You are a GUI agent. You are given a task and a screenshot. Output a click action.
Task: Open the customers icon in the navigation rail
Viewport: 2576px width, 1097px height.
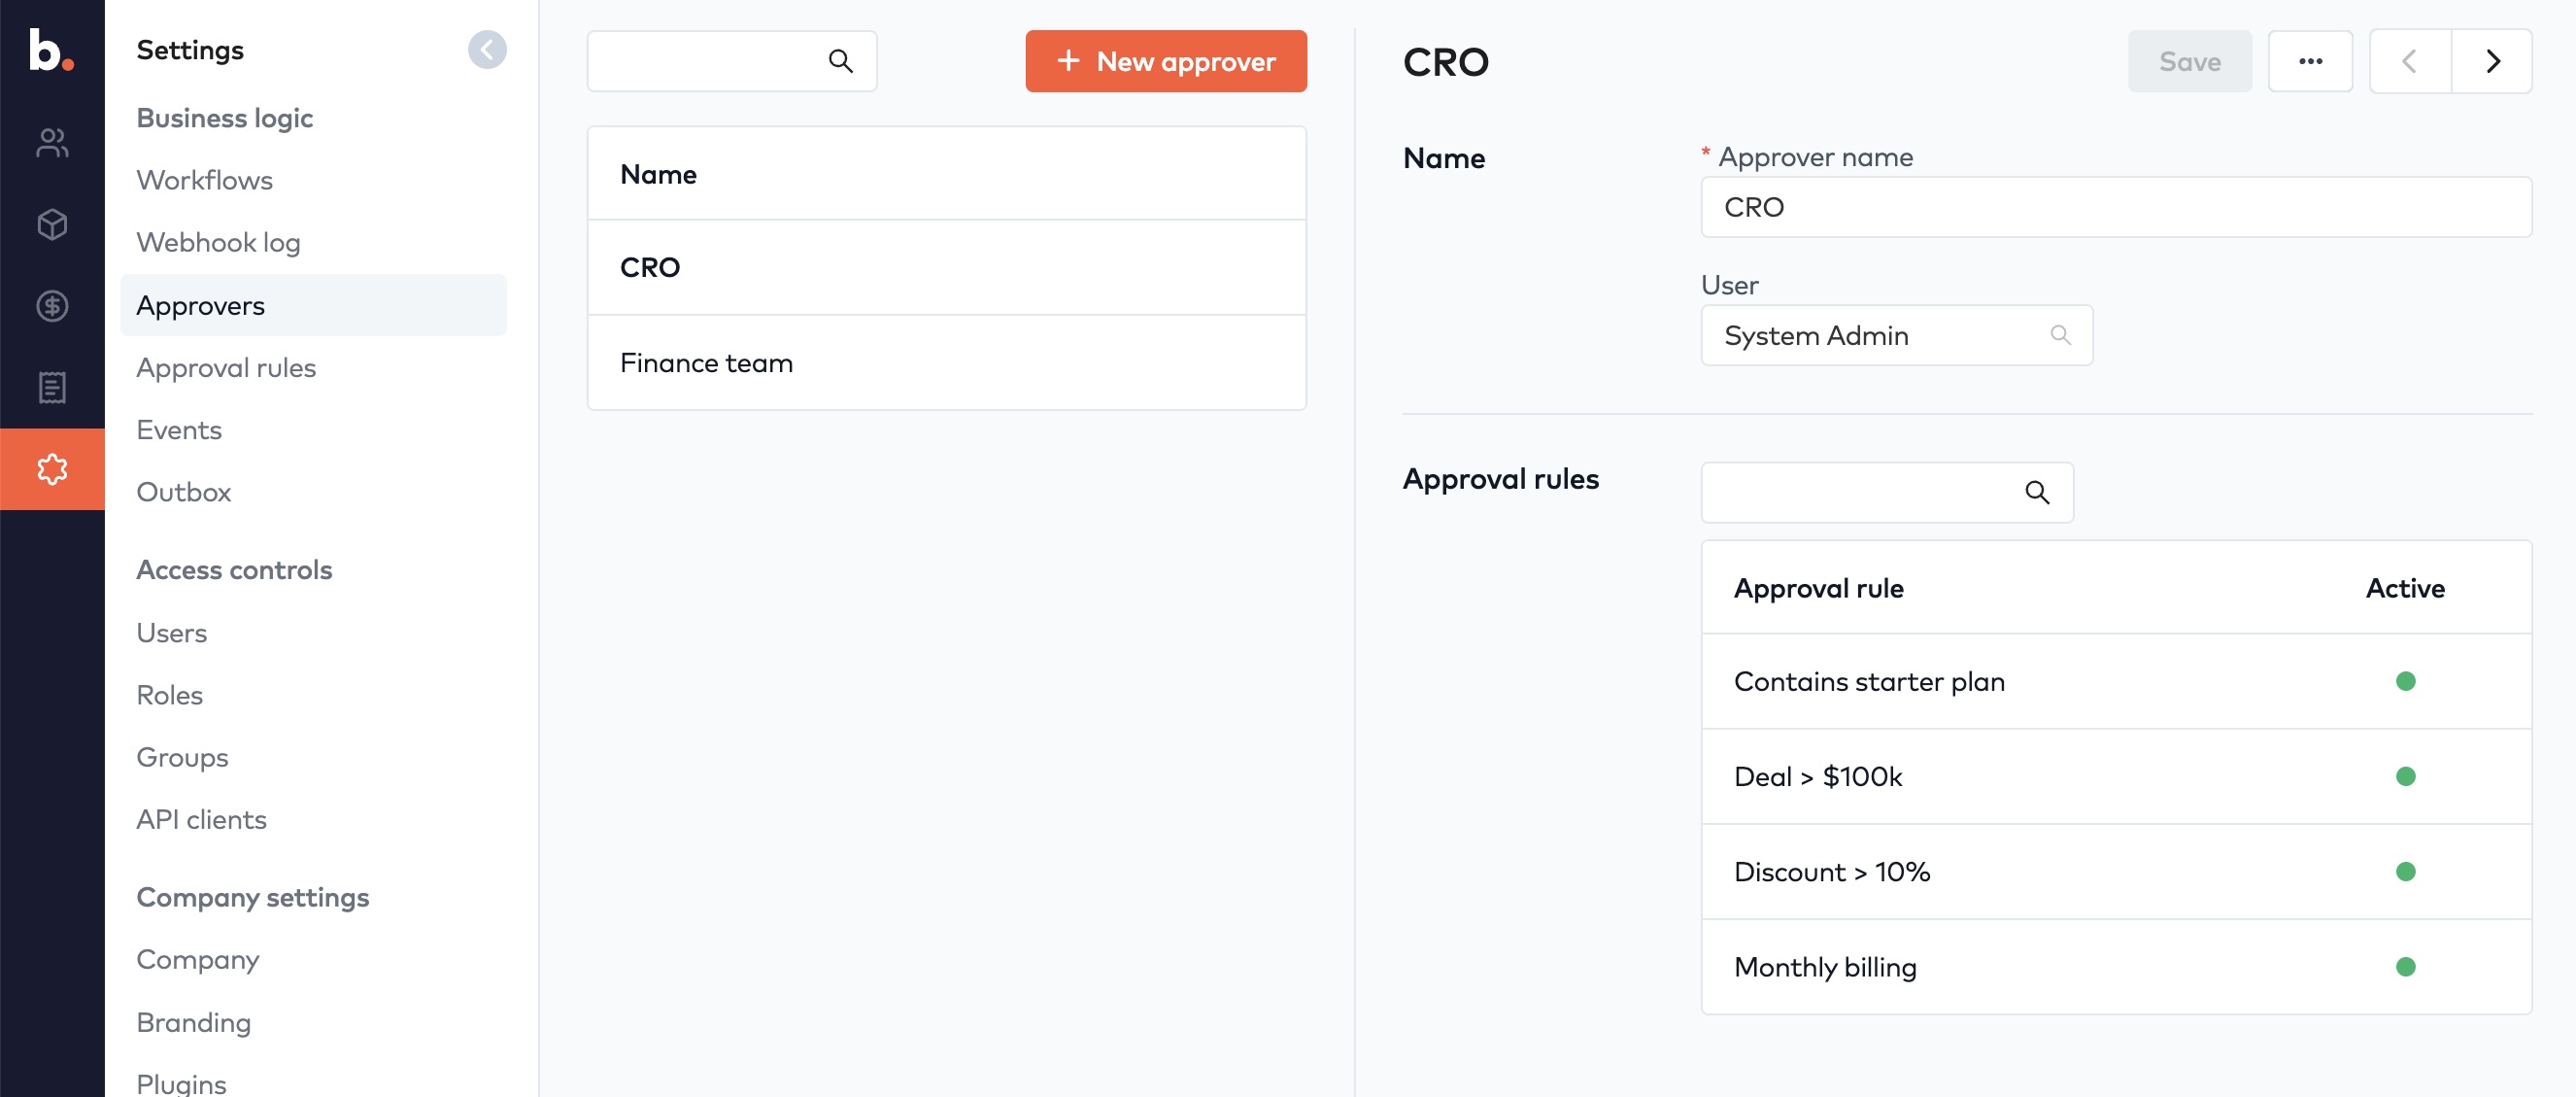click(52, 143)
